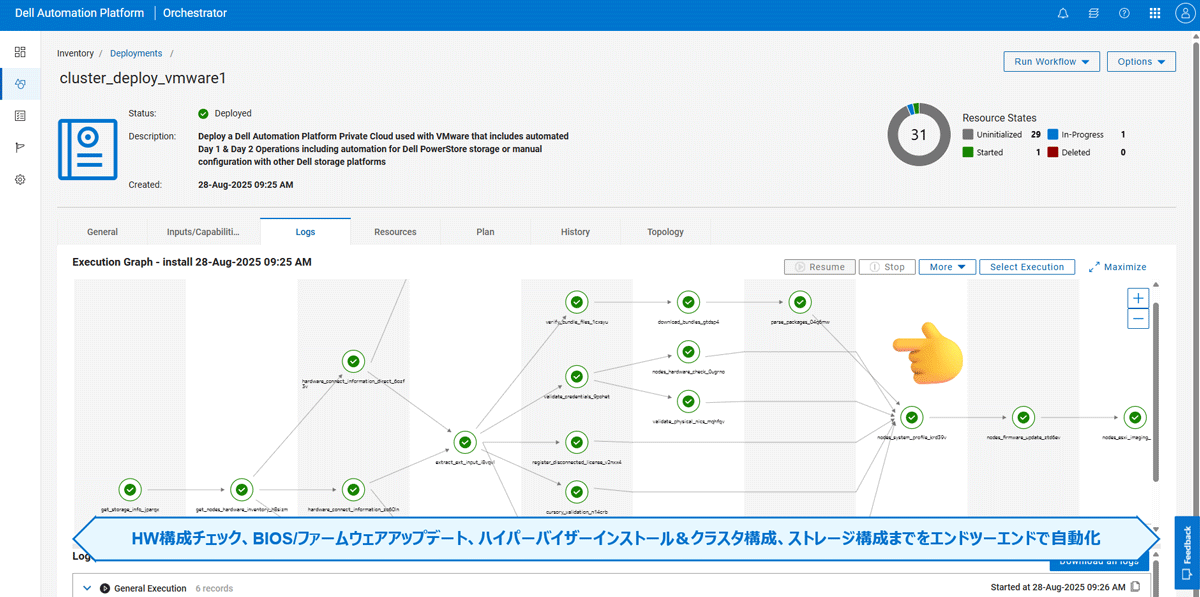The width and height of the screenshot is (1200, 597).
Task: Open dashboard icon in left sidebar
Action: [x=20, y=52]
